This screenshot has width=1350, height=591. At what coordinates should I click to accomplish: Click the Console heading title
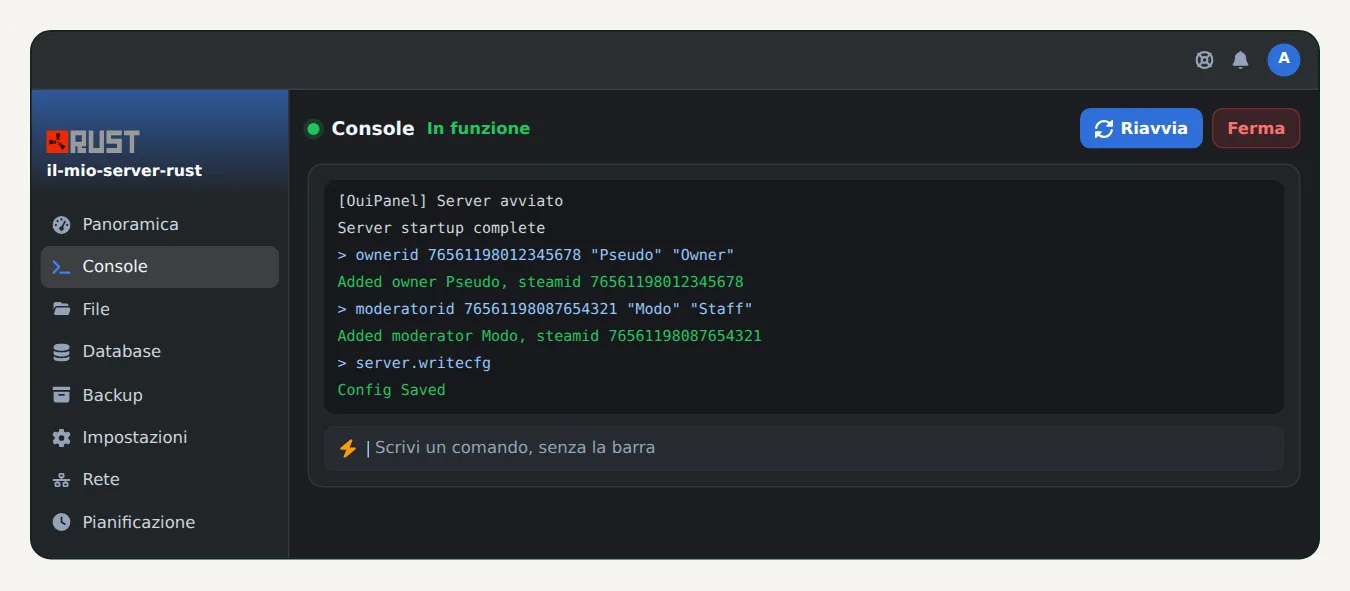[x=373, y=128]
